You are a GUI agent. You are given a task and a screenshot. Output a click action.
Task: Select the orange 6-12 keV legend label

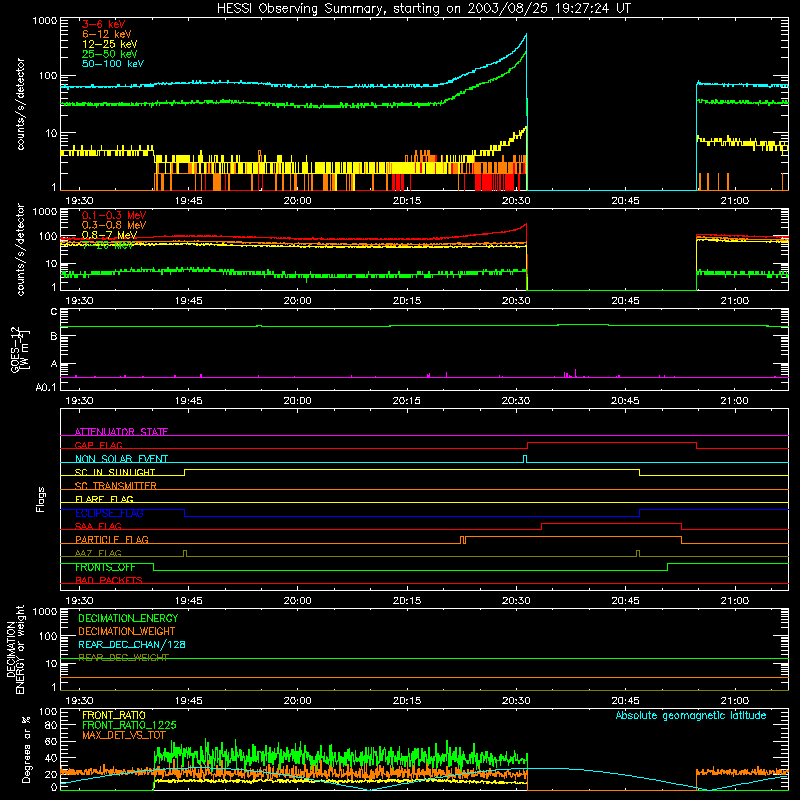tap(107, 34)
